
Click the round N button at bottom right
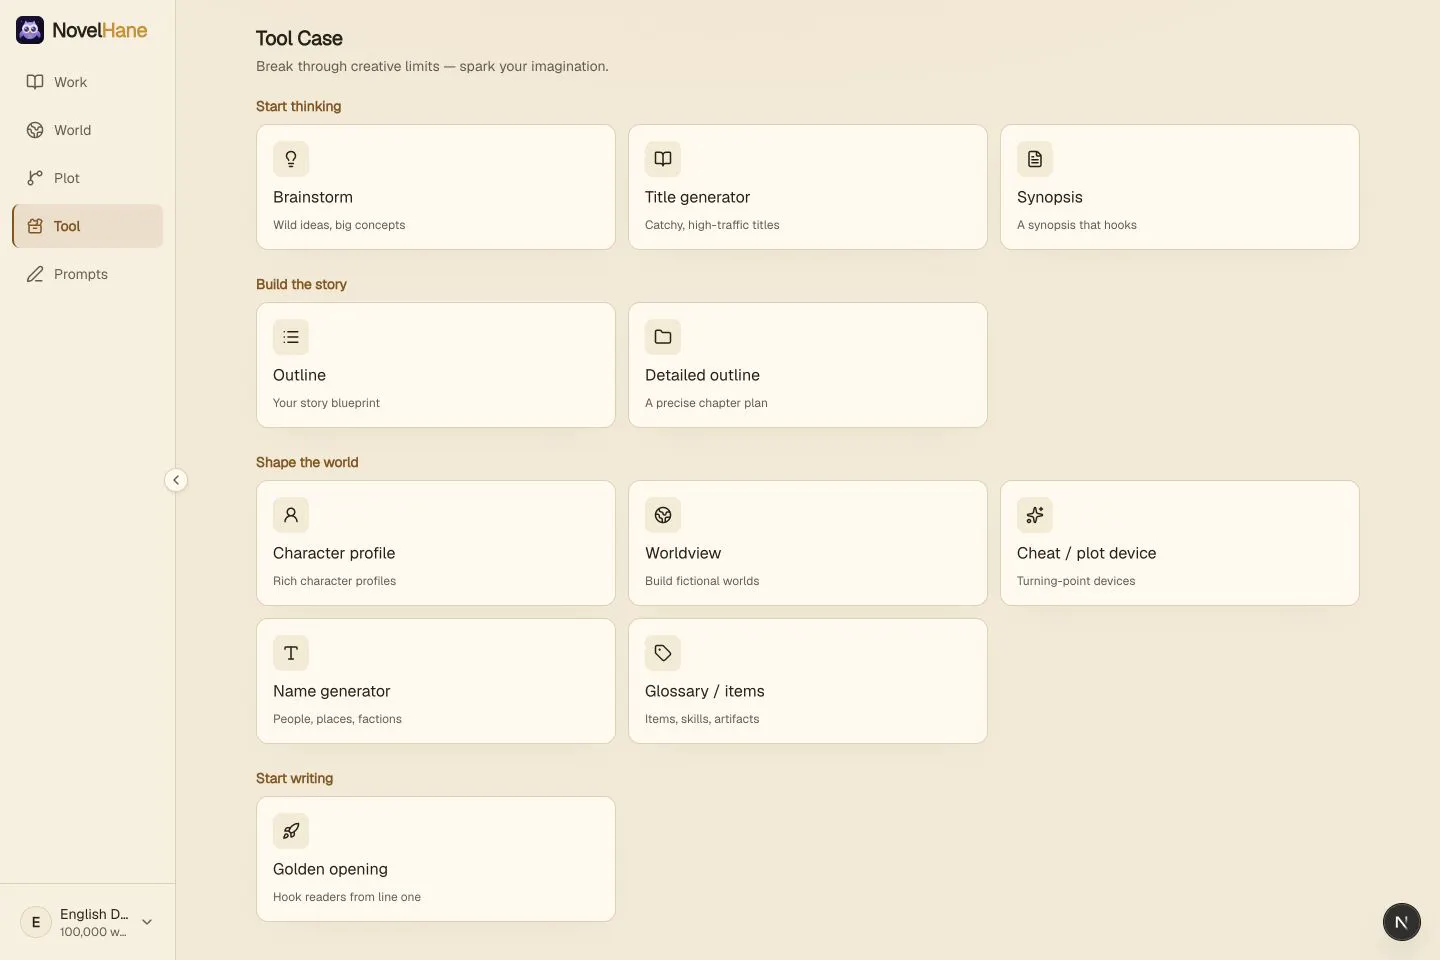(1401, 922)
